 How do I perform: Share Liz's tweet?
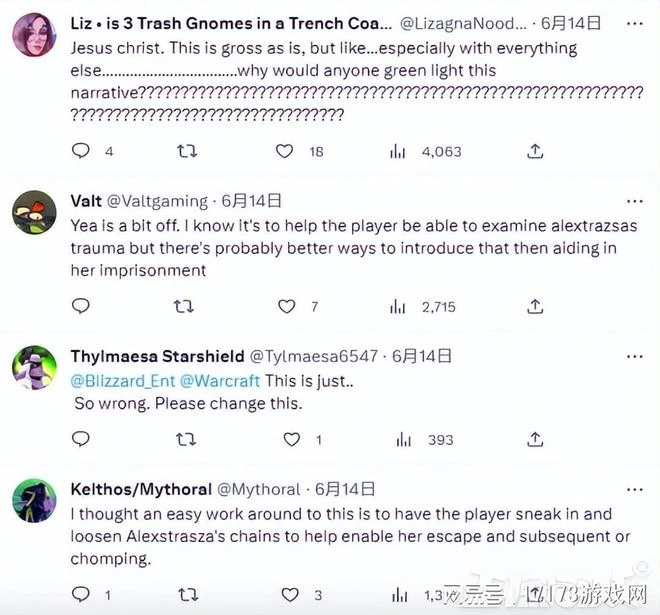click(x=535, y=151)
